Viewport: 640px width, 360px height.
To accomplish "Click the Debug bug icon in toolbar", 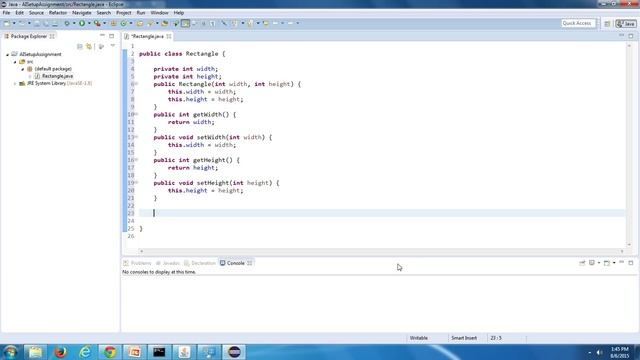I will [x=67, y=23].
